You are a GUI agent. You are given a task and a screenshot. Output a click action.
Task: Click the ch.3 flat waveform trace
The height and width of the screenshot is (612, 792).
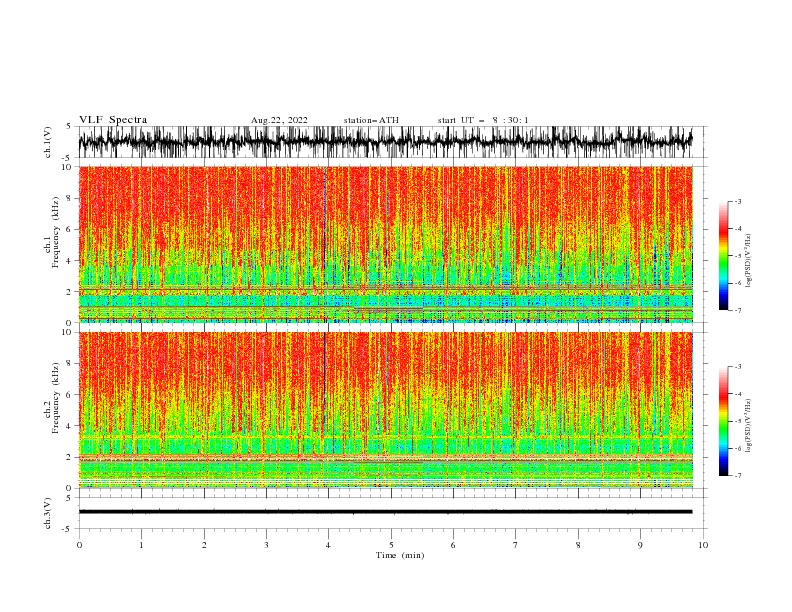[385, 512]
